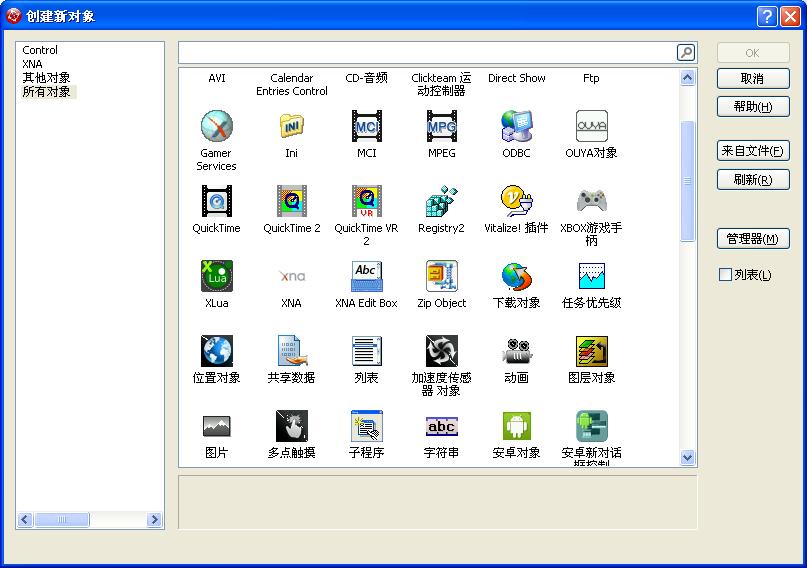Select the MCI object icon
The image size is (807, 568).
pyautogui.click(x=366, y=126)
